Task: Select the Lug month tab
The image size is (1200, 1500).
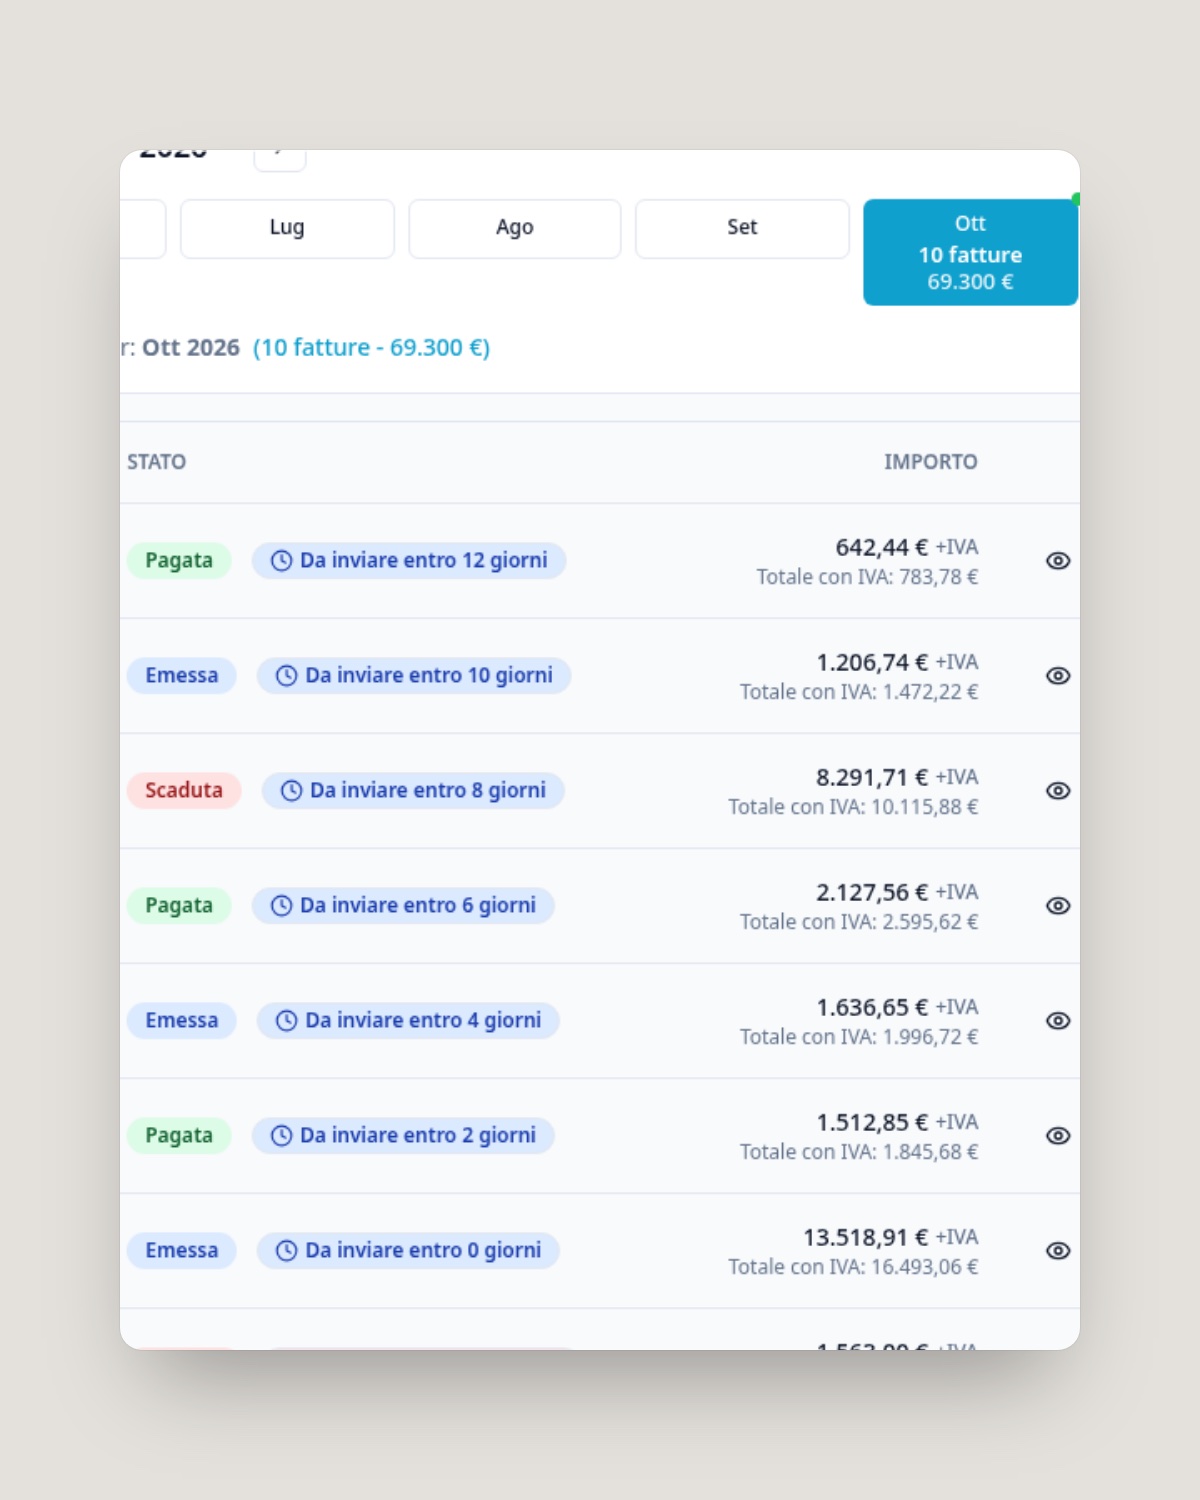Action: pyautogui.click(x=287, y=228)
